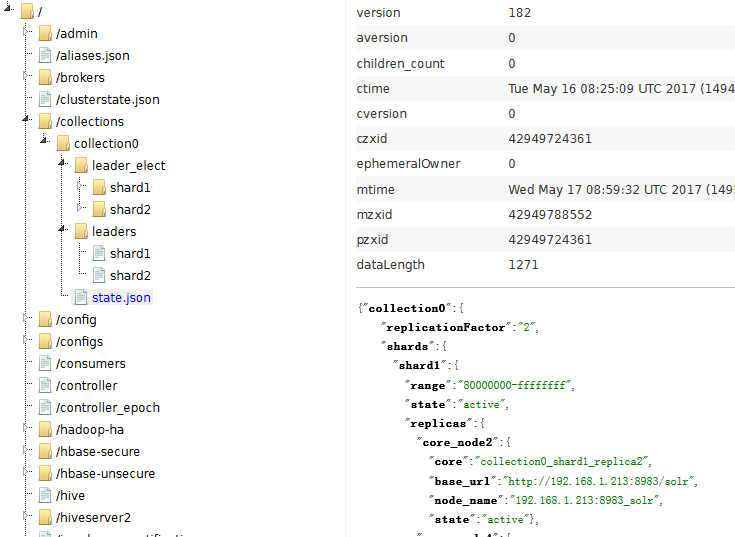Click shard1 folder icon under leader_elect

point(99,187)
